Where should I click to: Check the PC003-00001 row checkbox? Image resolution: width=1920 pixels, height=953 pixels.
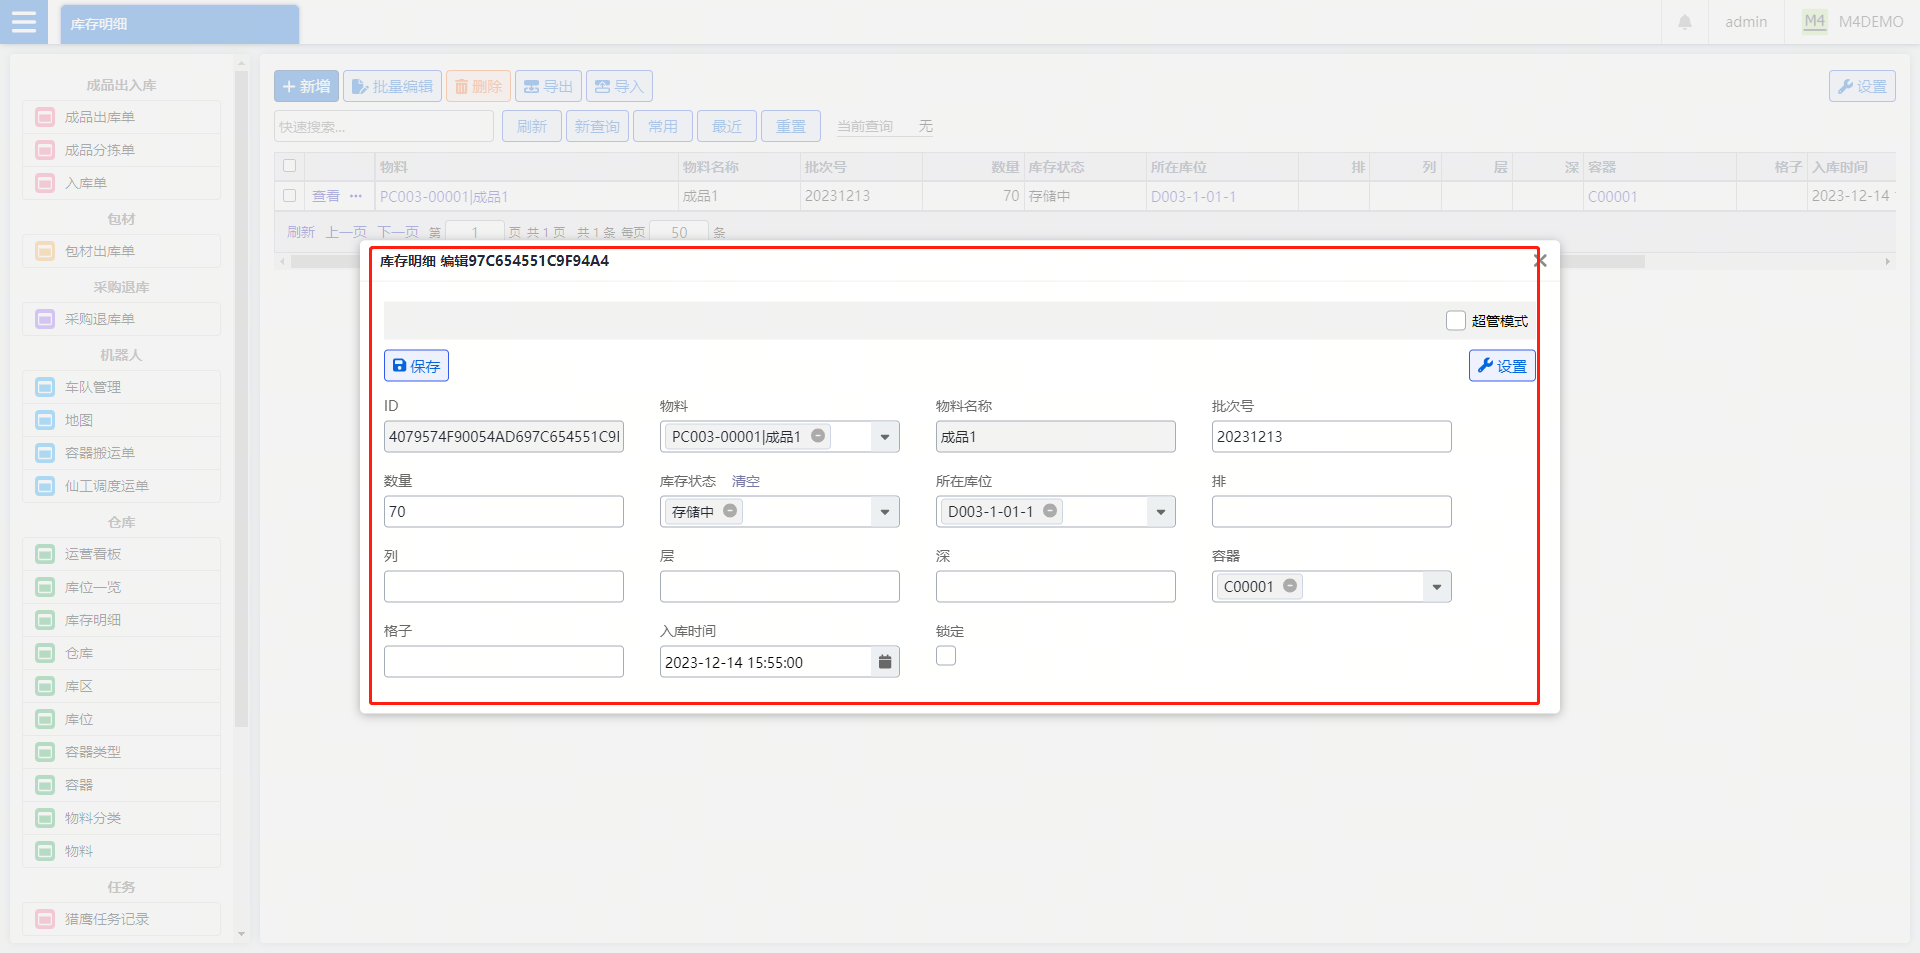pyautogui.click(x=290, y=196)
